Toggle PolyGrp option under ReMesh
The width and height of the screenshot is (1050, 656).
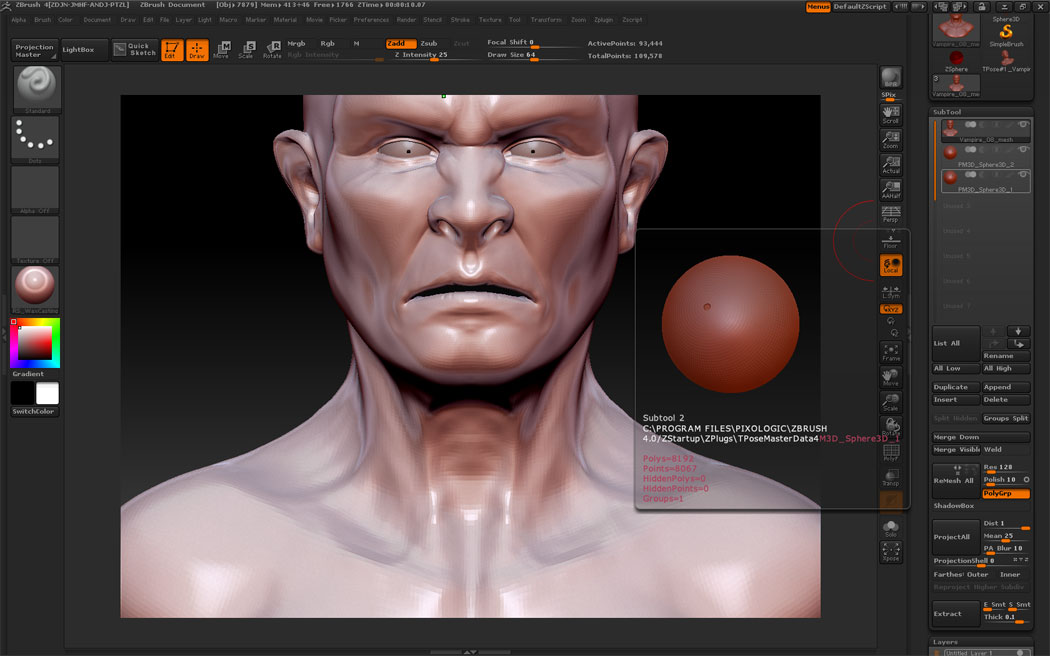coord(1006,493)
